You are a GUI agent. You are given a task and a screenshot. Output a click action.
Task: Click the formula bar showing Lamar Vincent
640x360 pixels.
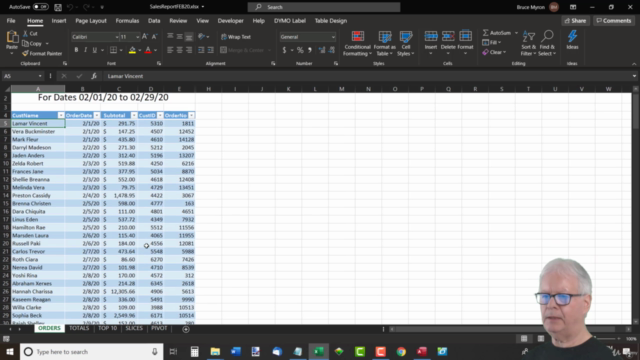point(369,76)
